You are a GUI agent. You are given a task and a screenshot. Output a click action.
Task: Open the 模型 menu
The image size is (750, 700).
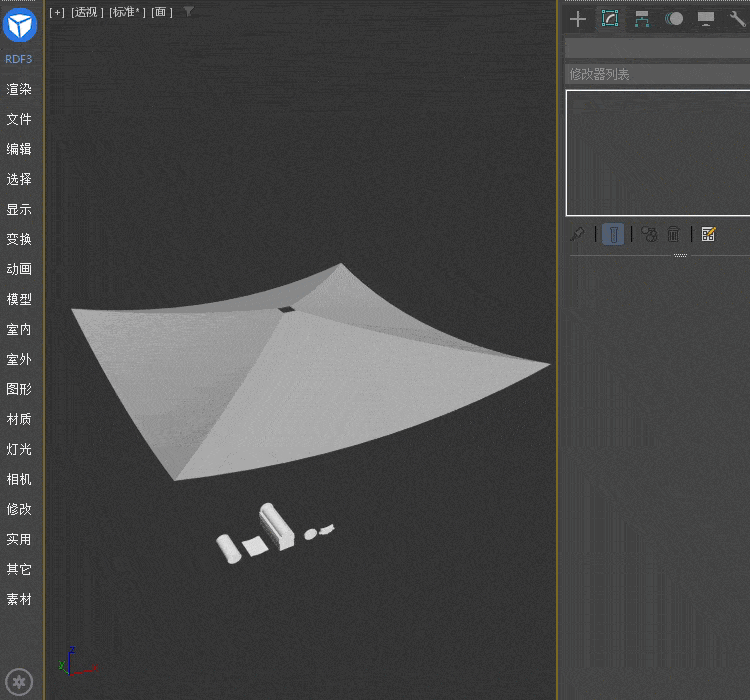(x=19, y=300)
